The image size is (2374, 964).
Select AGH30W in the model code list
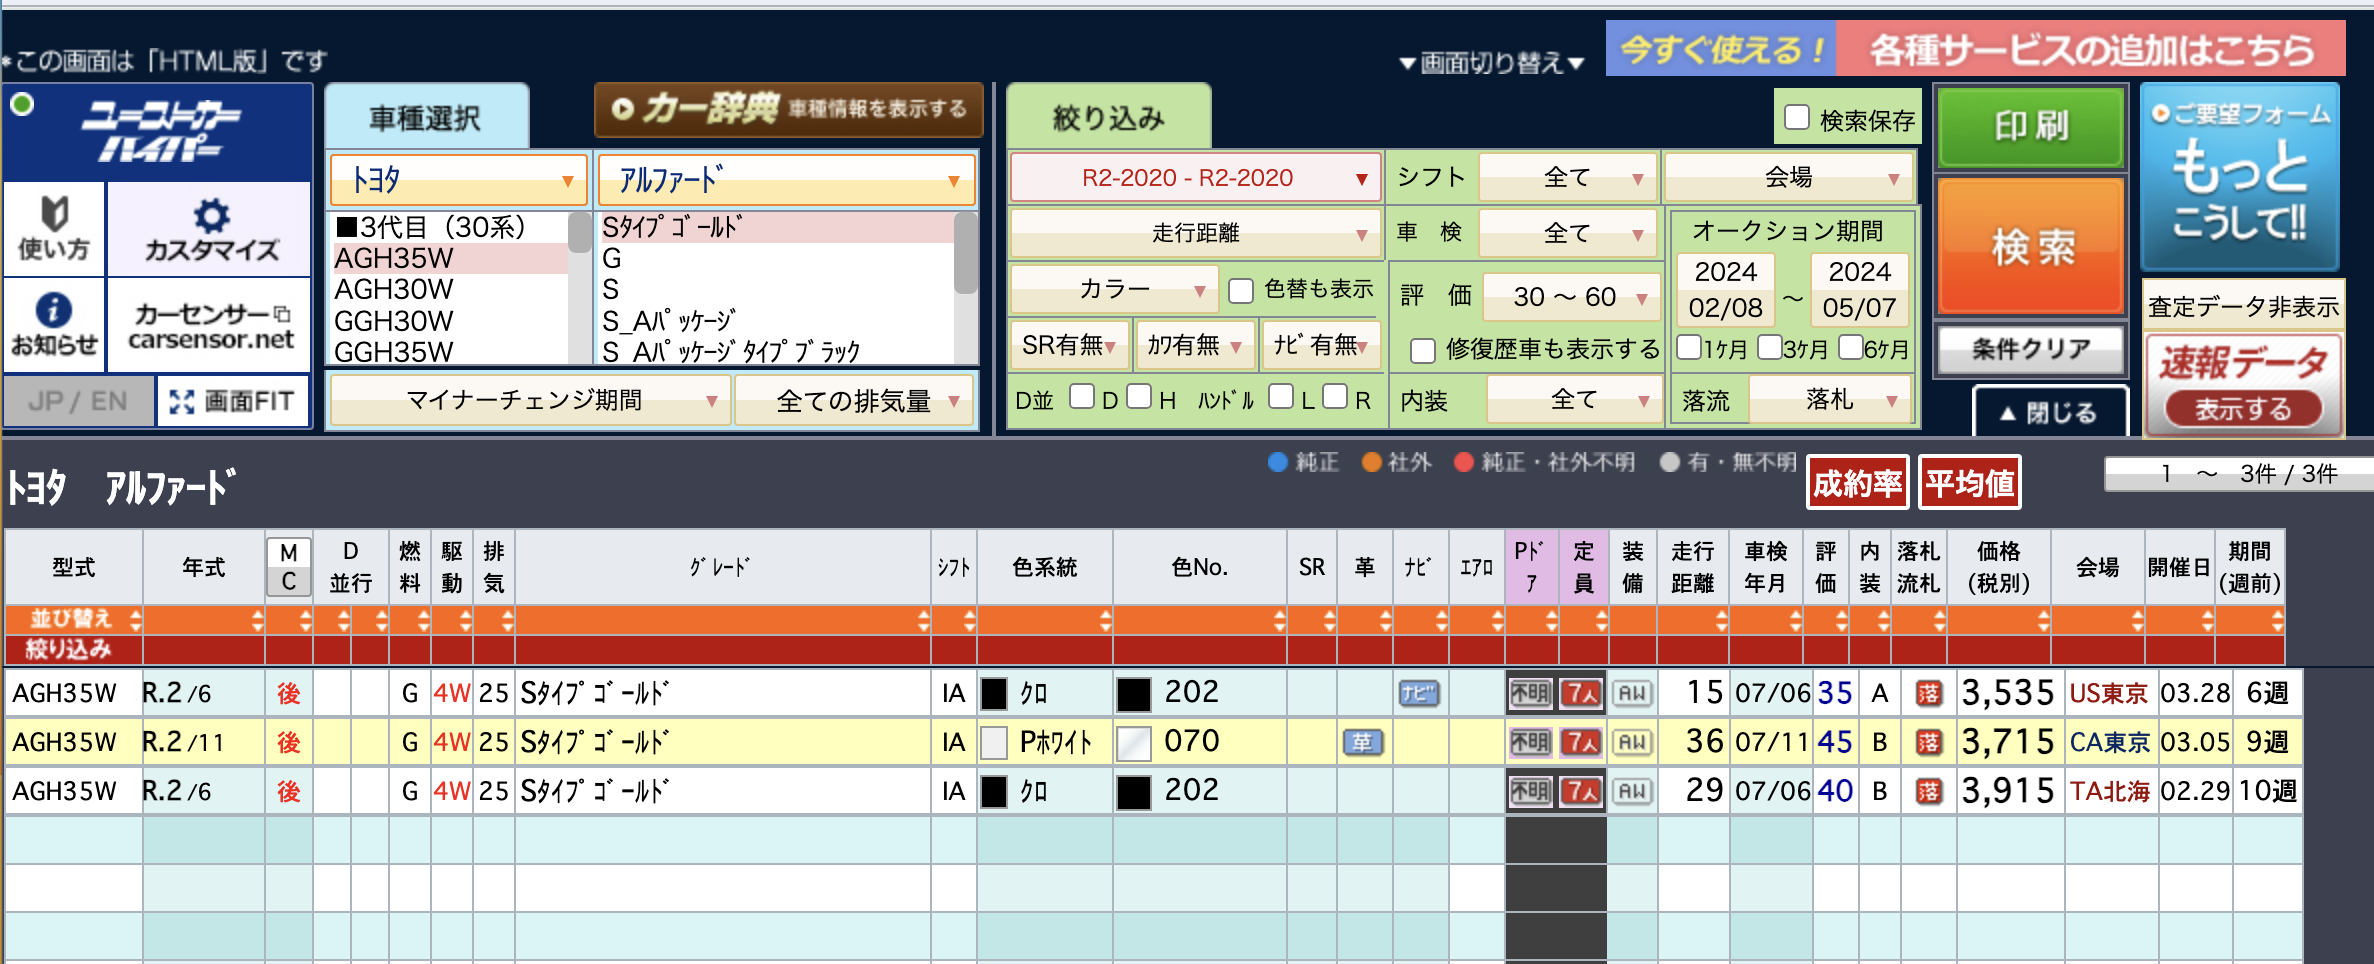450,290
